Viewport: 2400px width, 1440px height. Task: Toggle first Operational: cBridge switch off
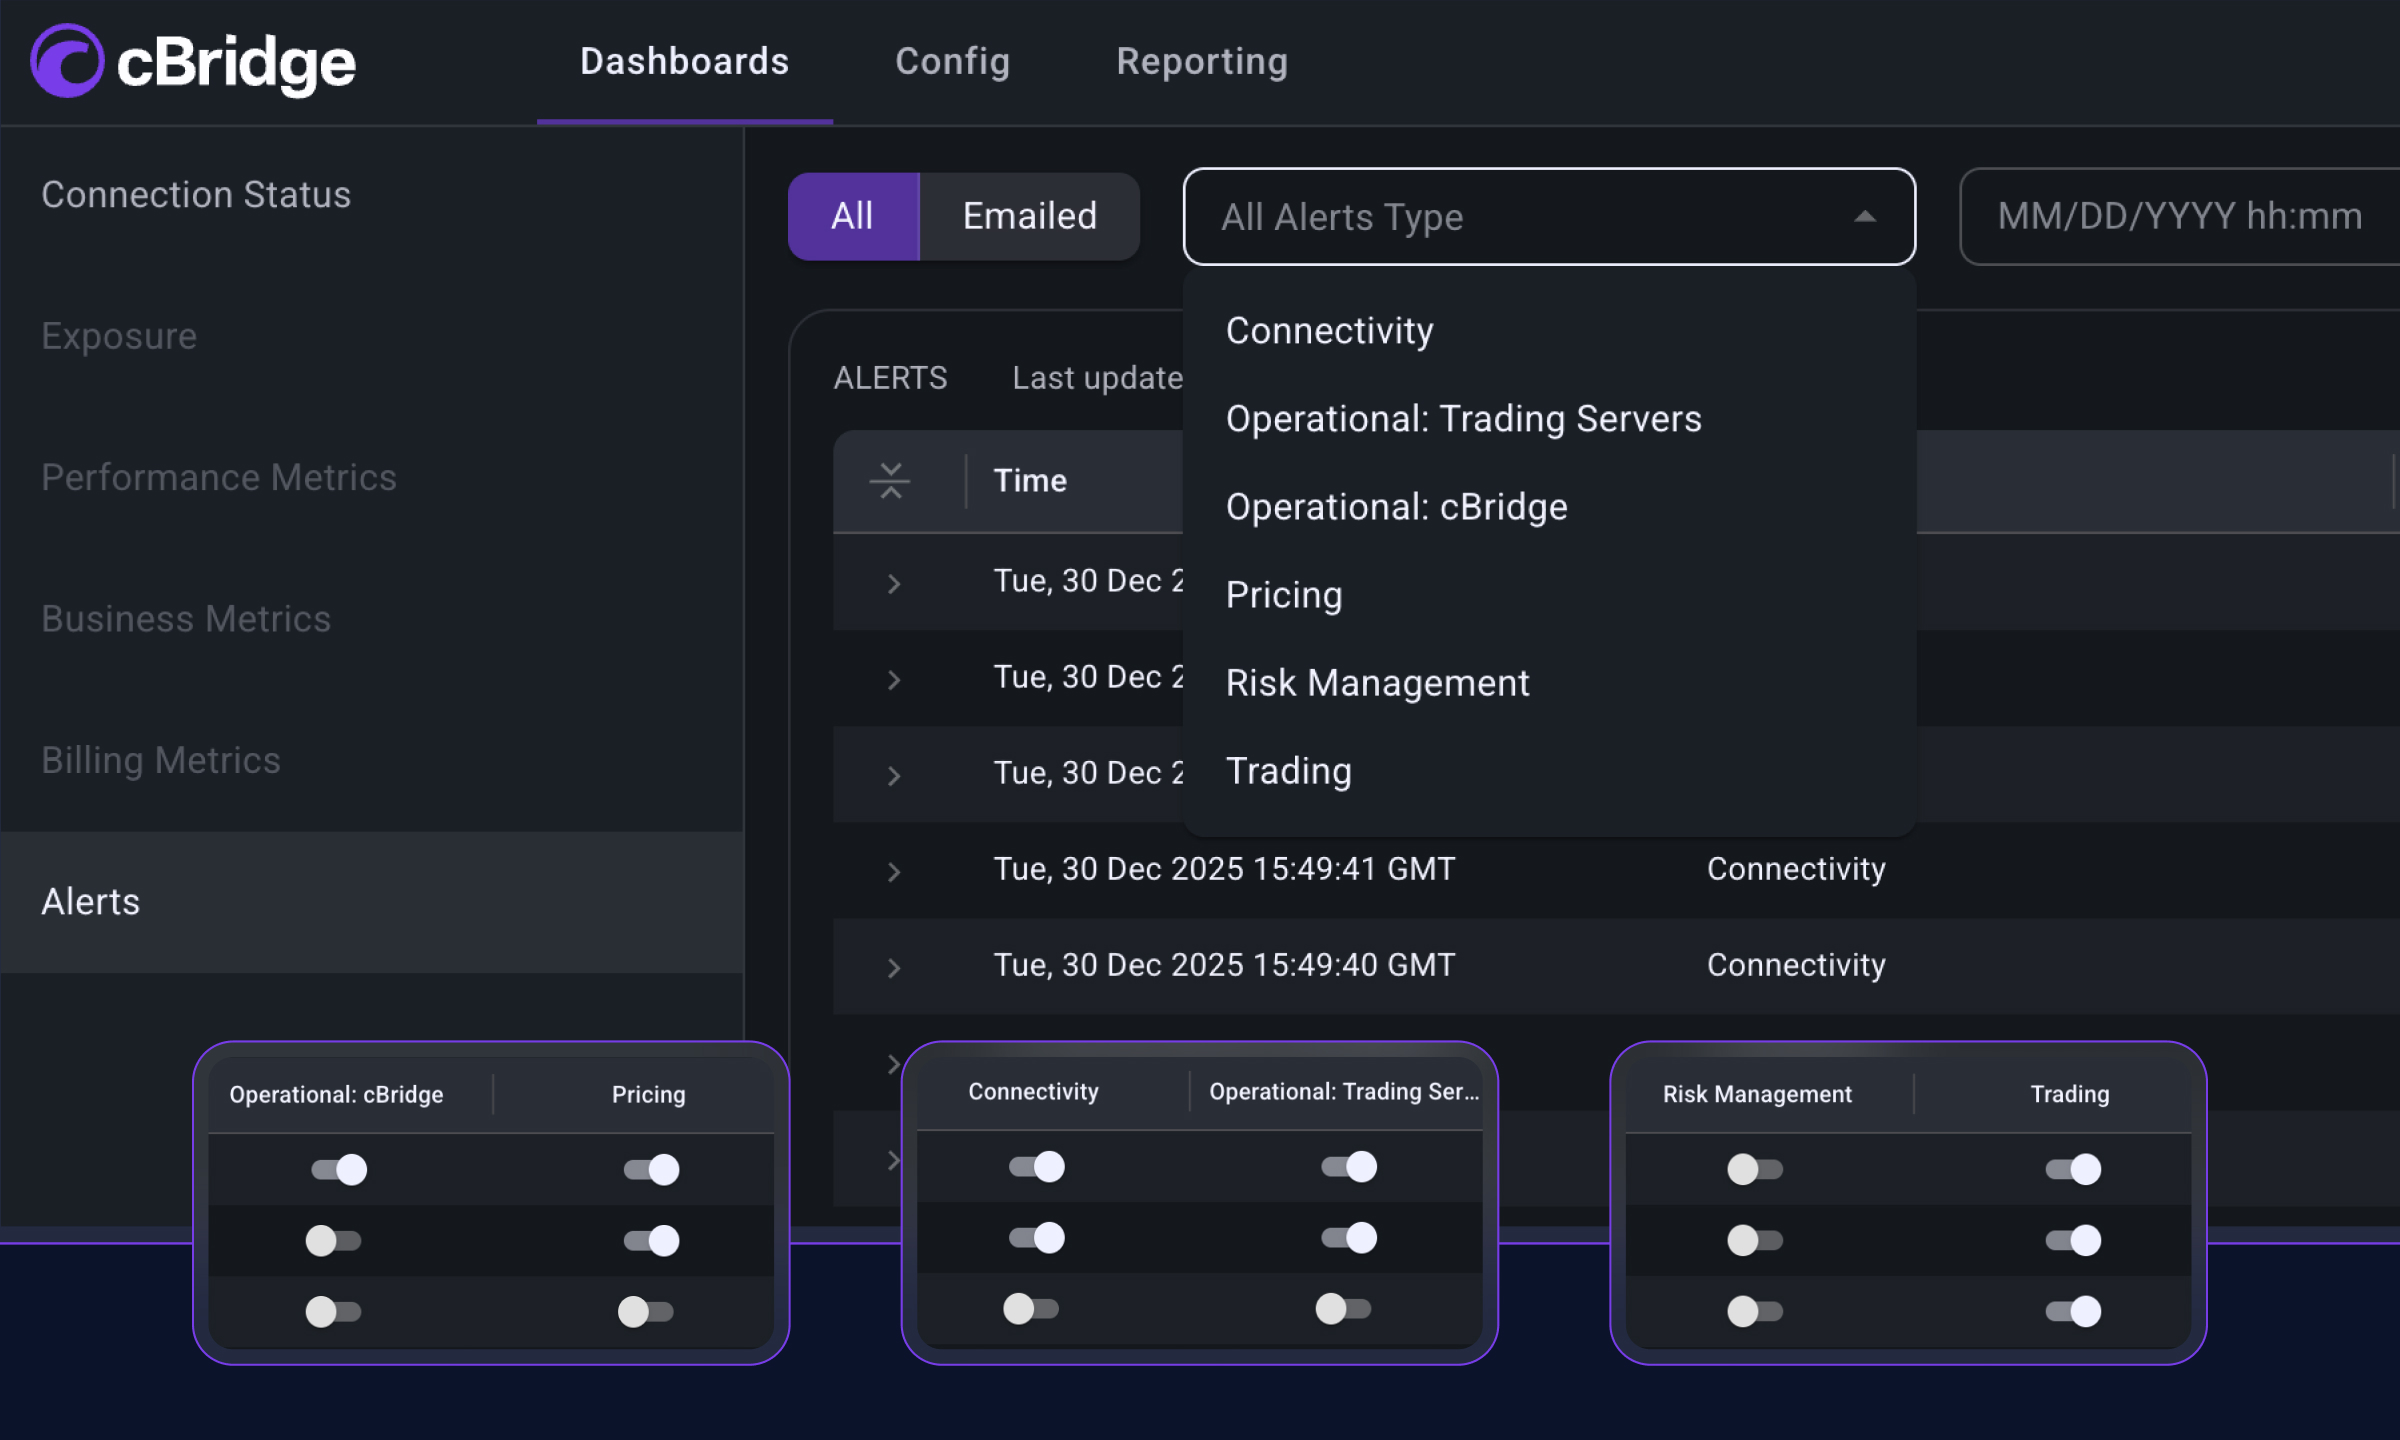pos(339,1169)
